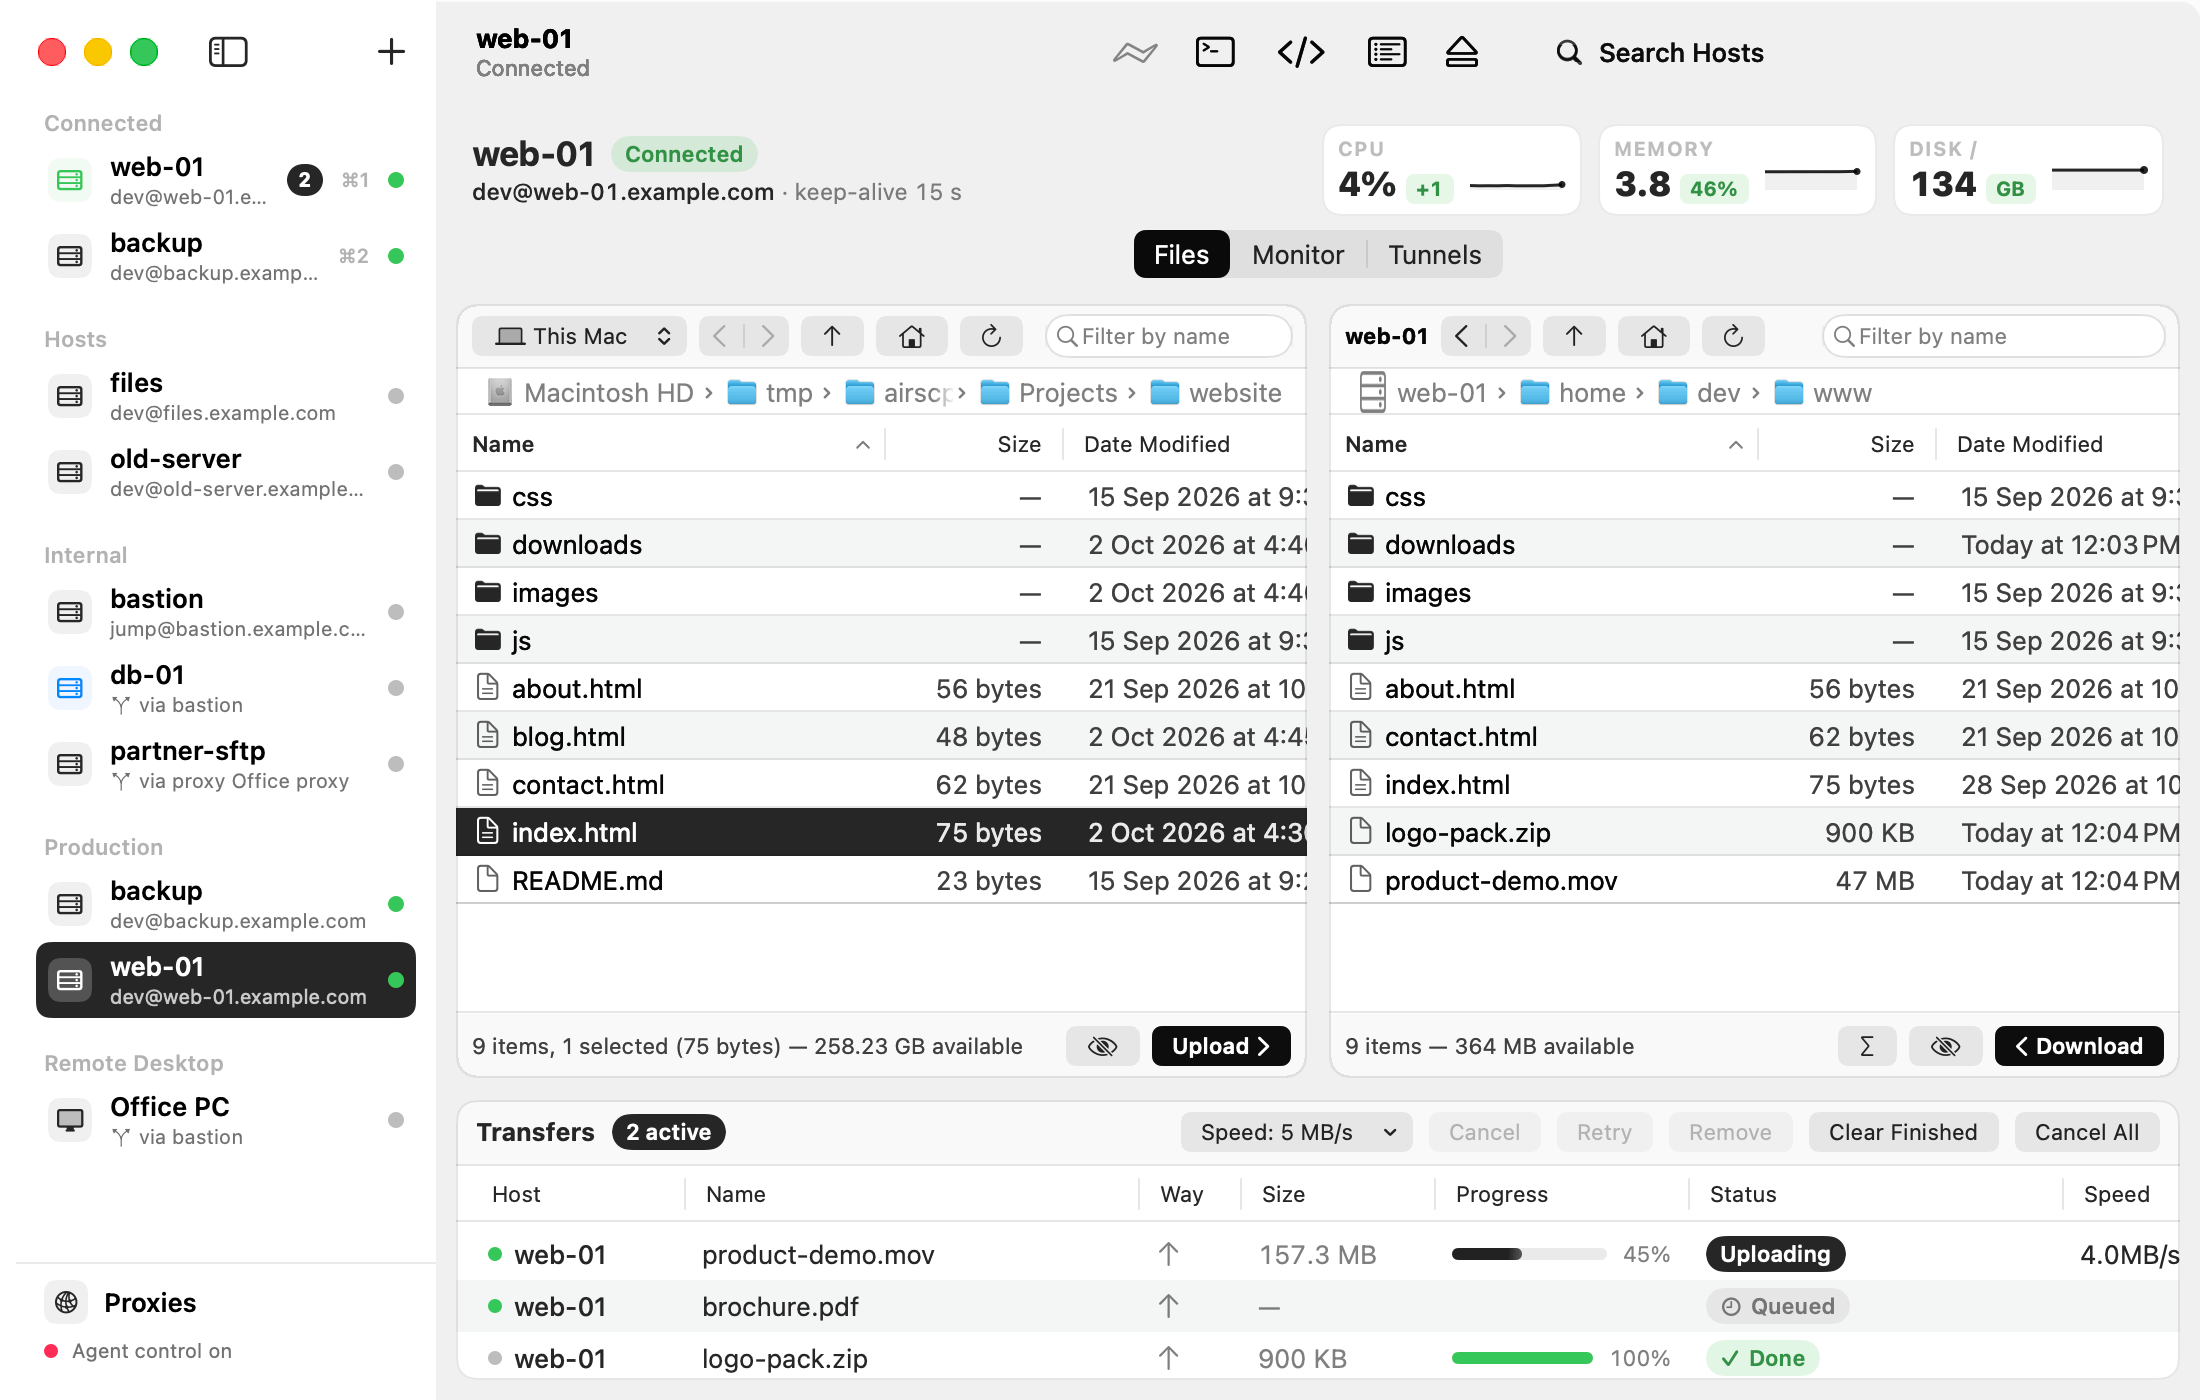
Task: Select partner-sftp host in sidebar
Action: pos(226,764)
